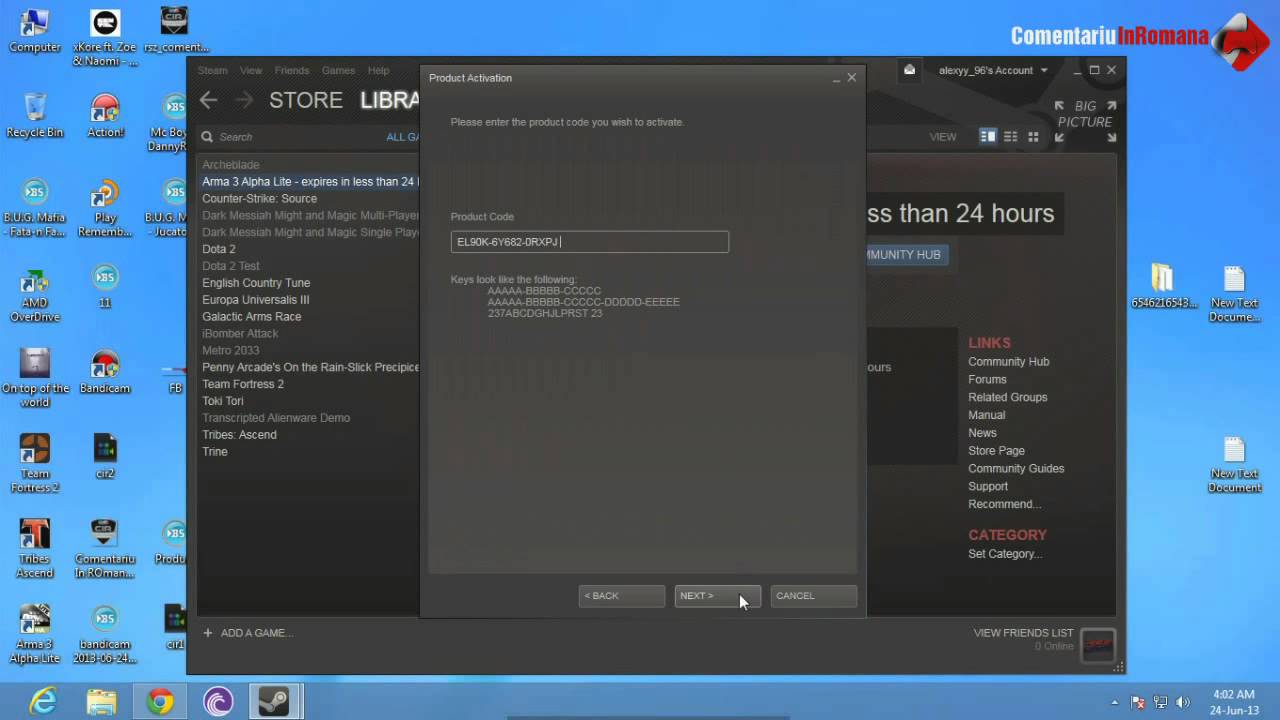Open the Steam inbox envelope icon
This screenshot has height=720, width=1280.
pyautogui.click(x=909, y=70)
